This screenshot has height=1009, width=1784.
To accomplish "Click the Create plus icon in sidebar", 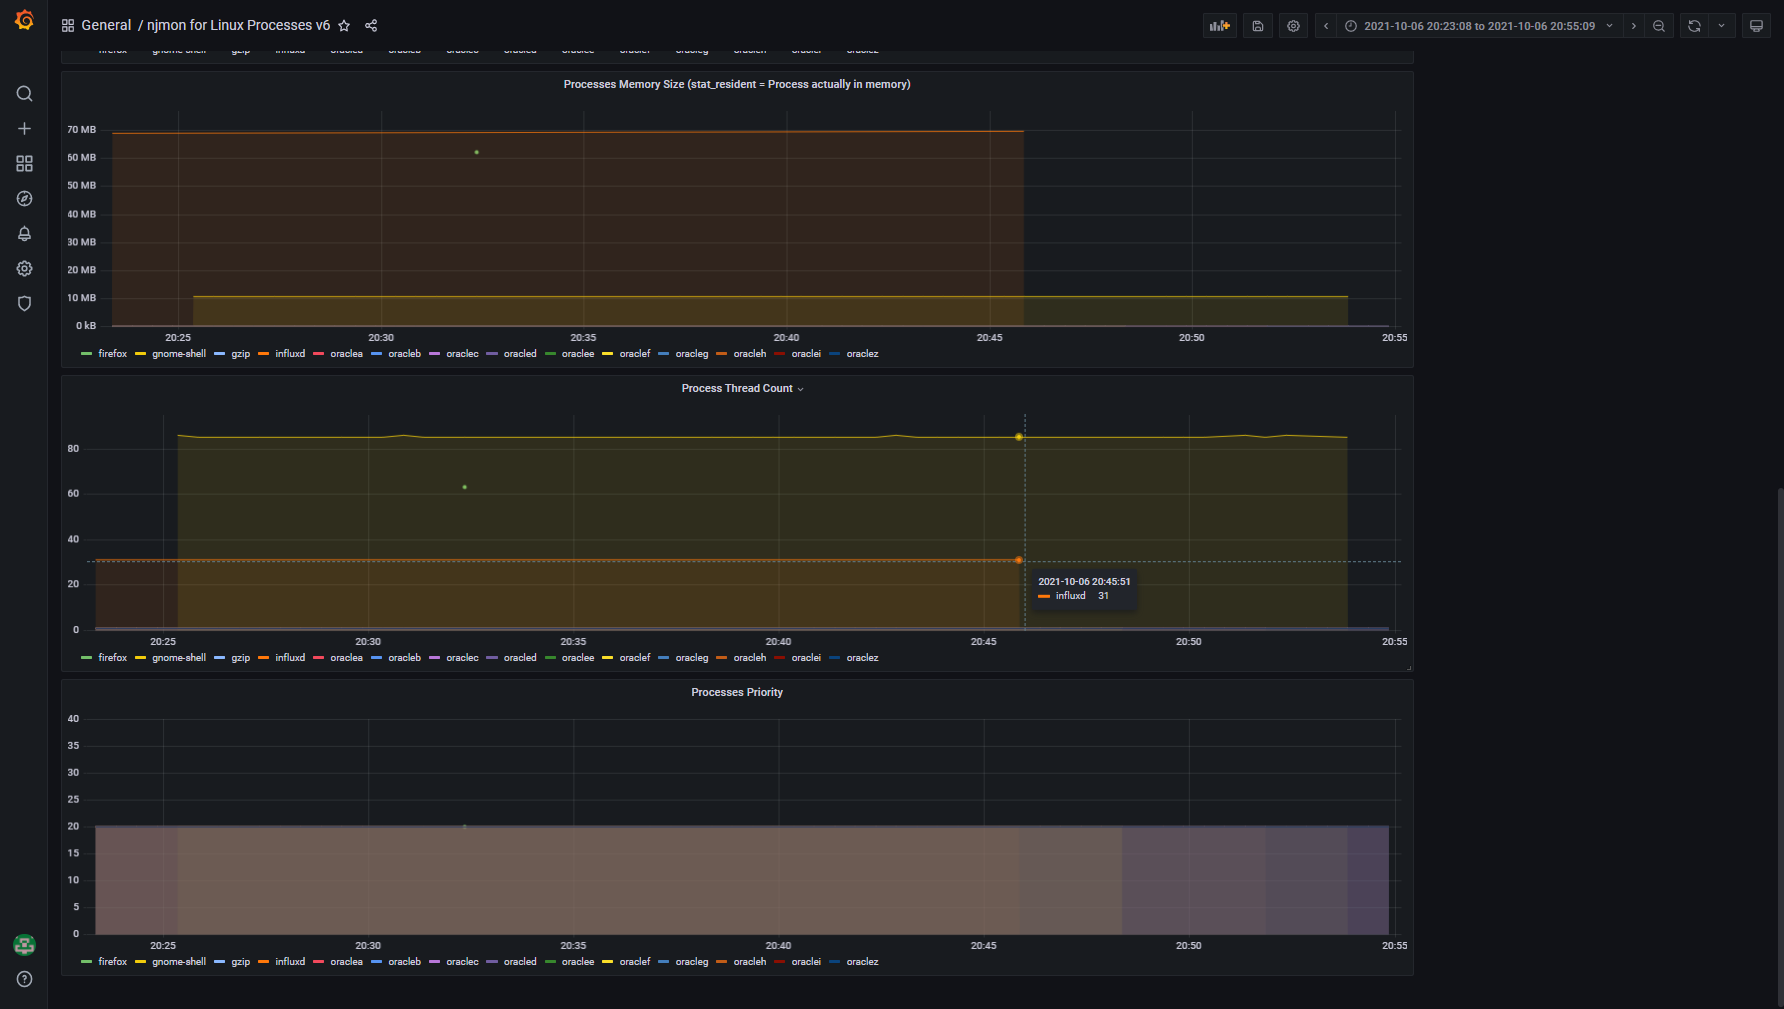I will [x=24, y=129].
